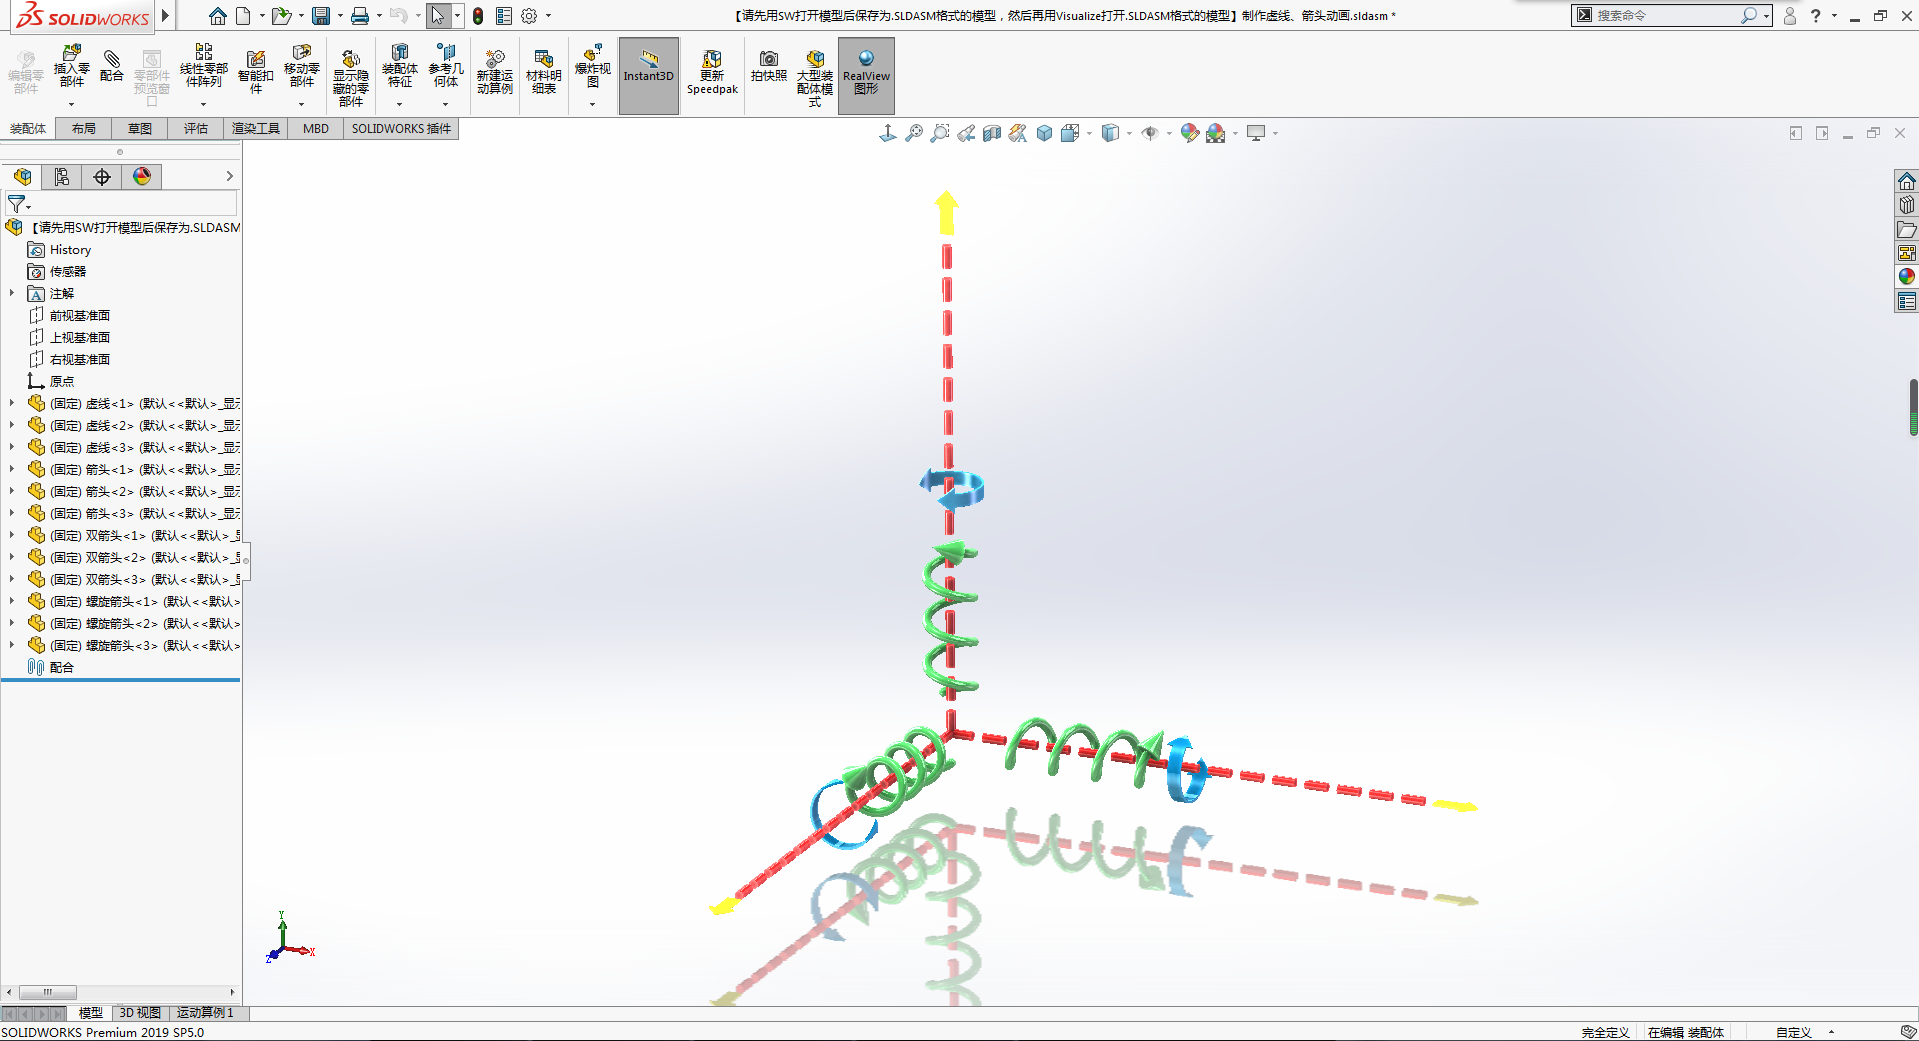Expand the 双箭头<3> component node
The width and height of the screenshot is (1919, 1041).
click(x=12, y=579)
